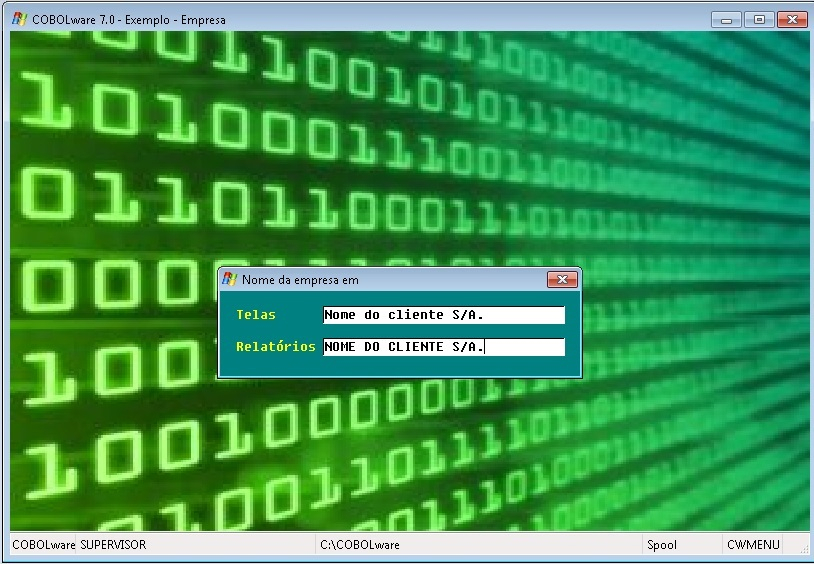Click COBOLware status bar entry
Viewport: 814px width, 564px height.
coord(44,545)
